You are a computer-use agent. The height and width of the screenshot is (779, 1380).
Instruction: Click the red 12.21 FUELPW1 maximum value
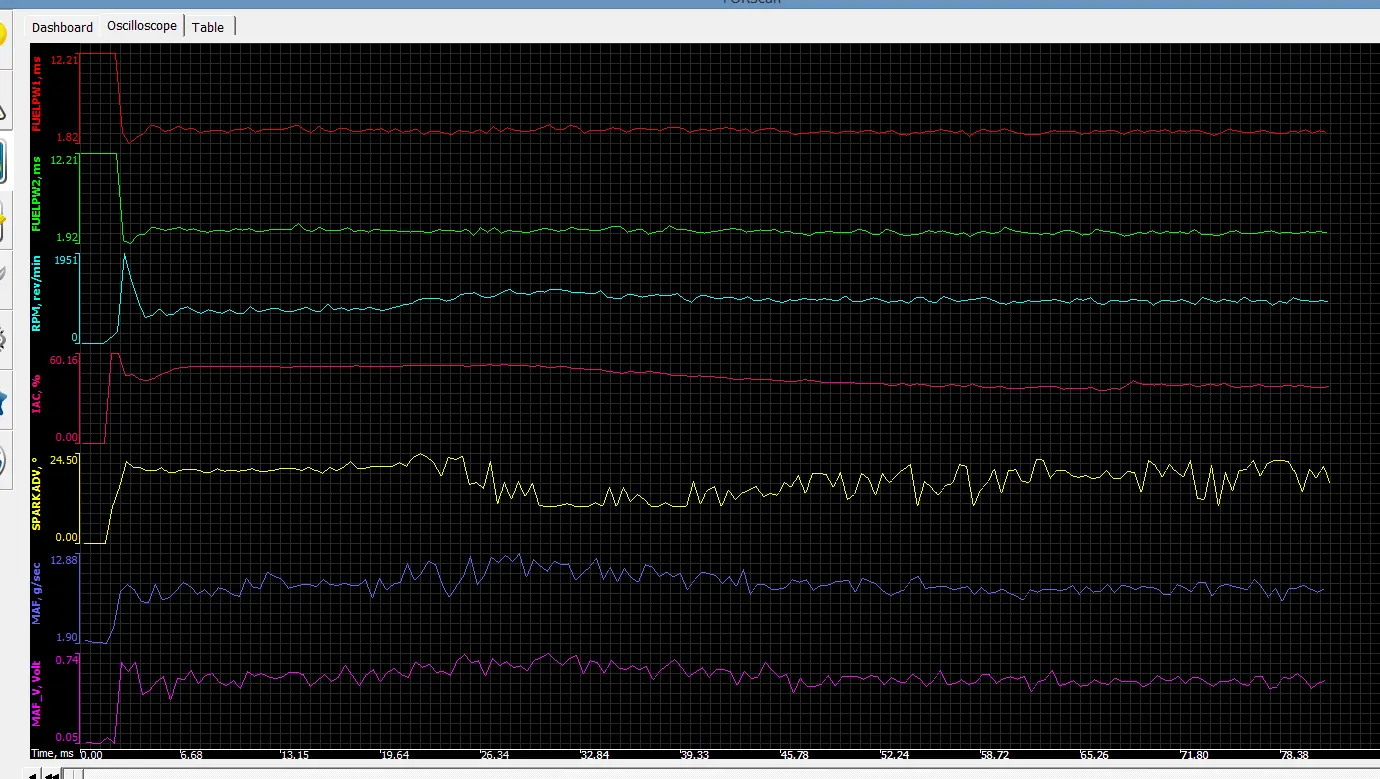[63, 60]
